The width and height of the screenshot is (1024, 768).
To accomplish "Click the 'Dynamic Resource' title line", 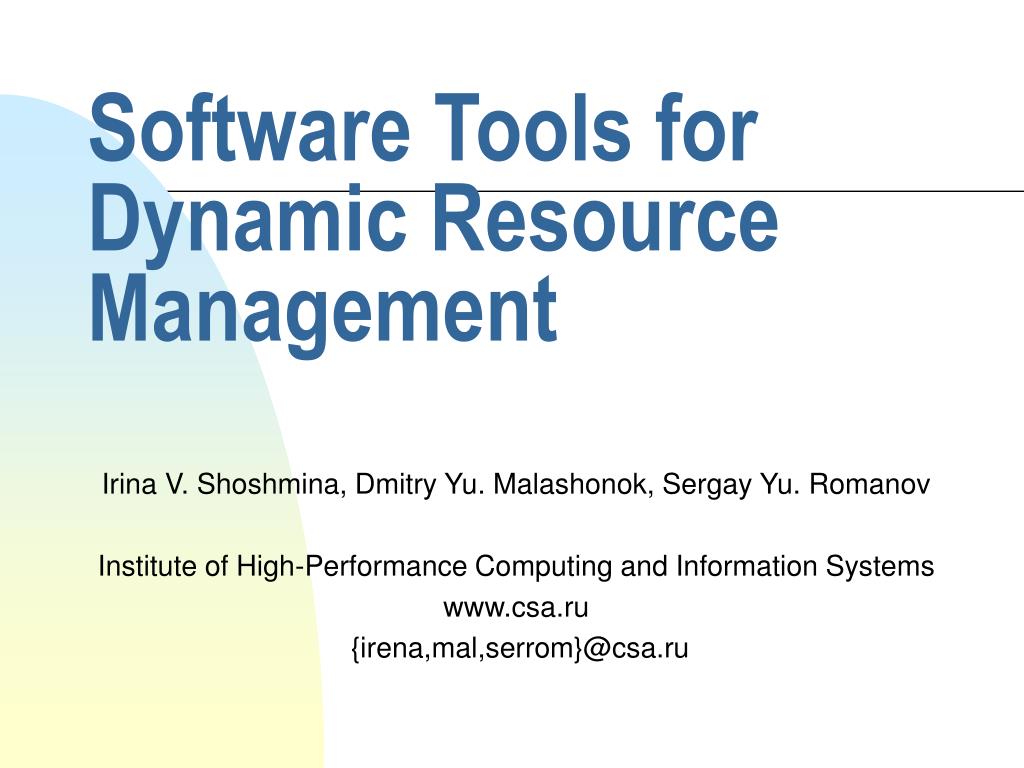I will (x=434, y=224).
